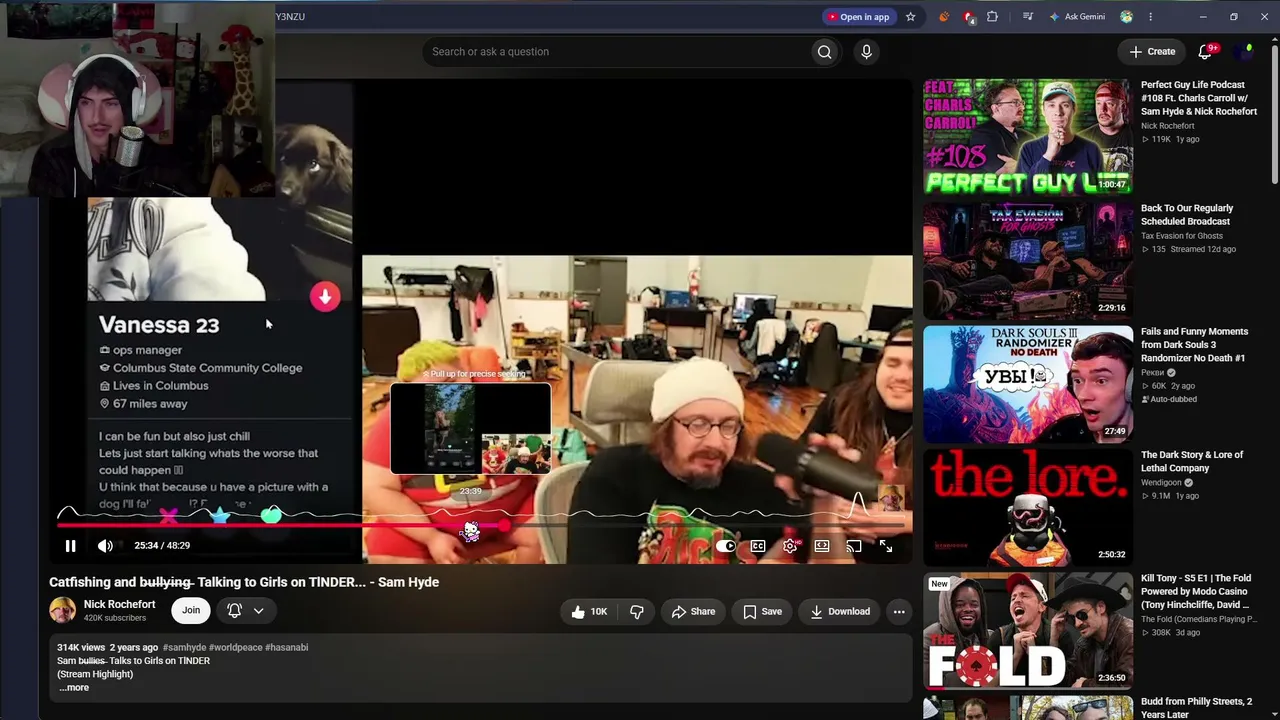
Task: Like the video with thumbs up
Action: 589,612
